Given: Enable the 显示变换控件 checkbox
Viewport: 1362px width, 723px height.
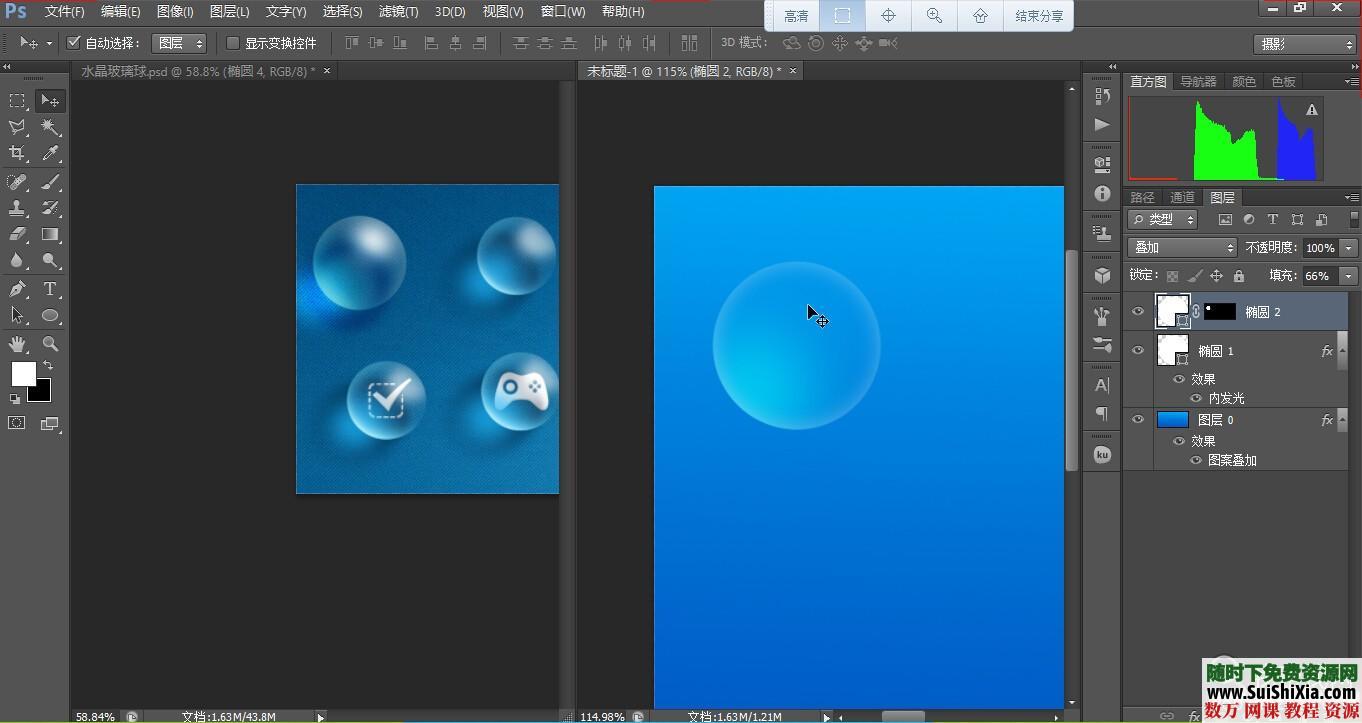Looking at the screenshot, I should pyautogui.click(x=233, y=43).
